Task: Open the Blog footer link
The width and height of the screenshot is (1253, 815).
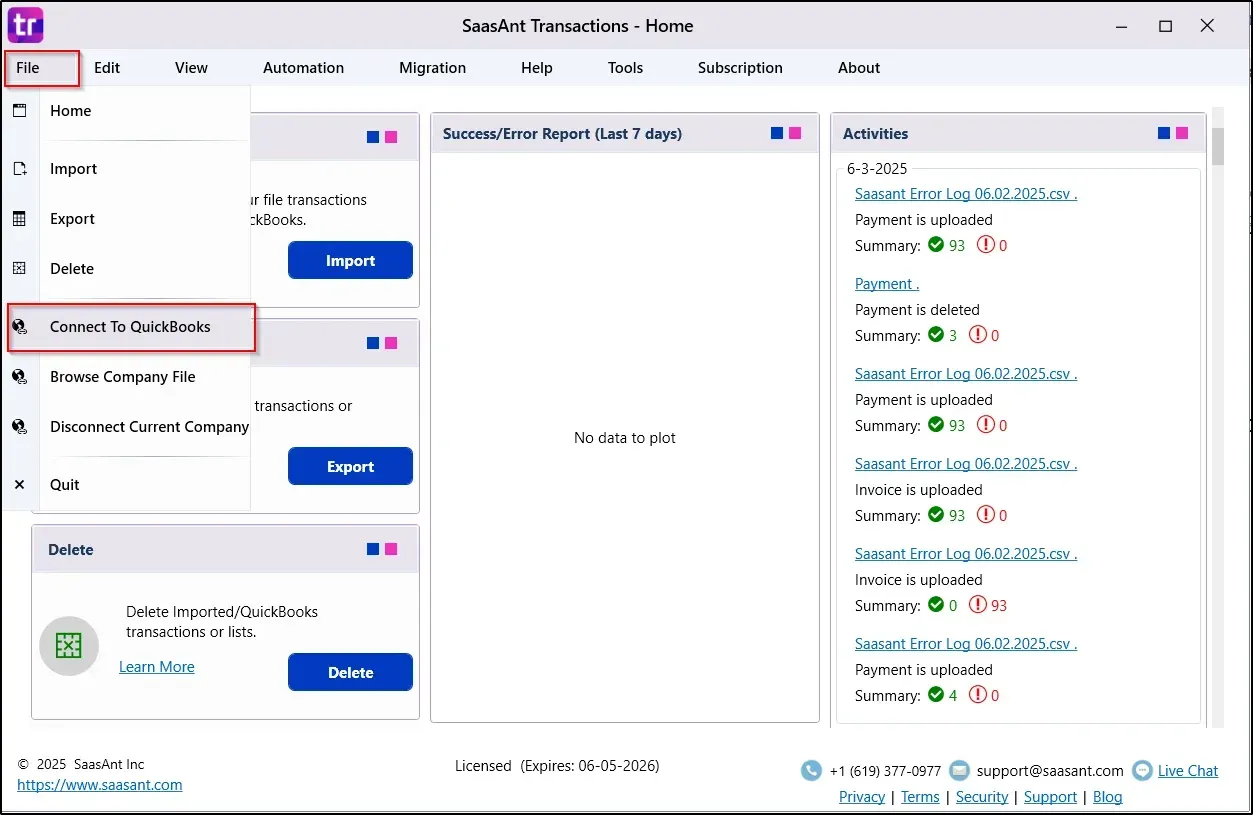Action: point(1107,797)
